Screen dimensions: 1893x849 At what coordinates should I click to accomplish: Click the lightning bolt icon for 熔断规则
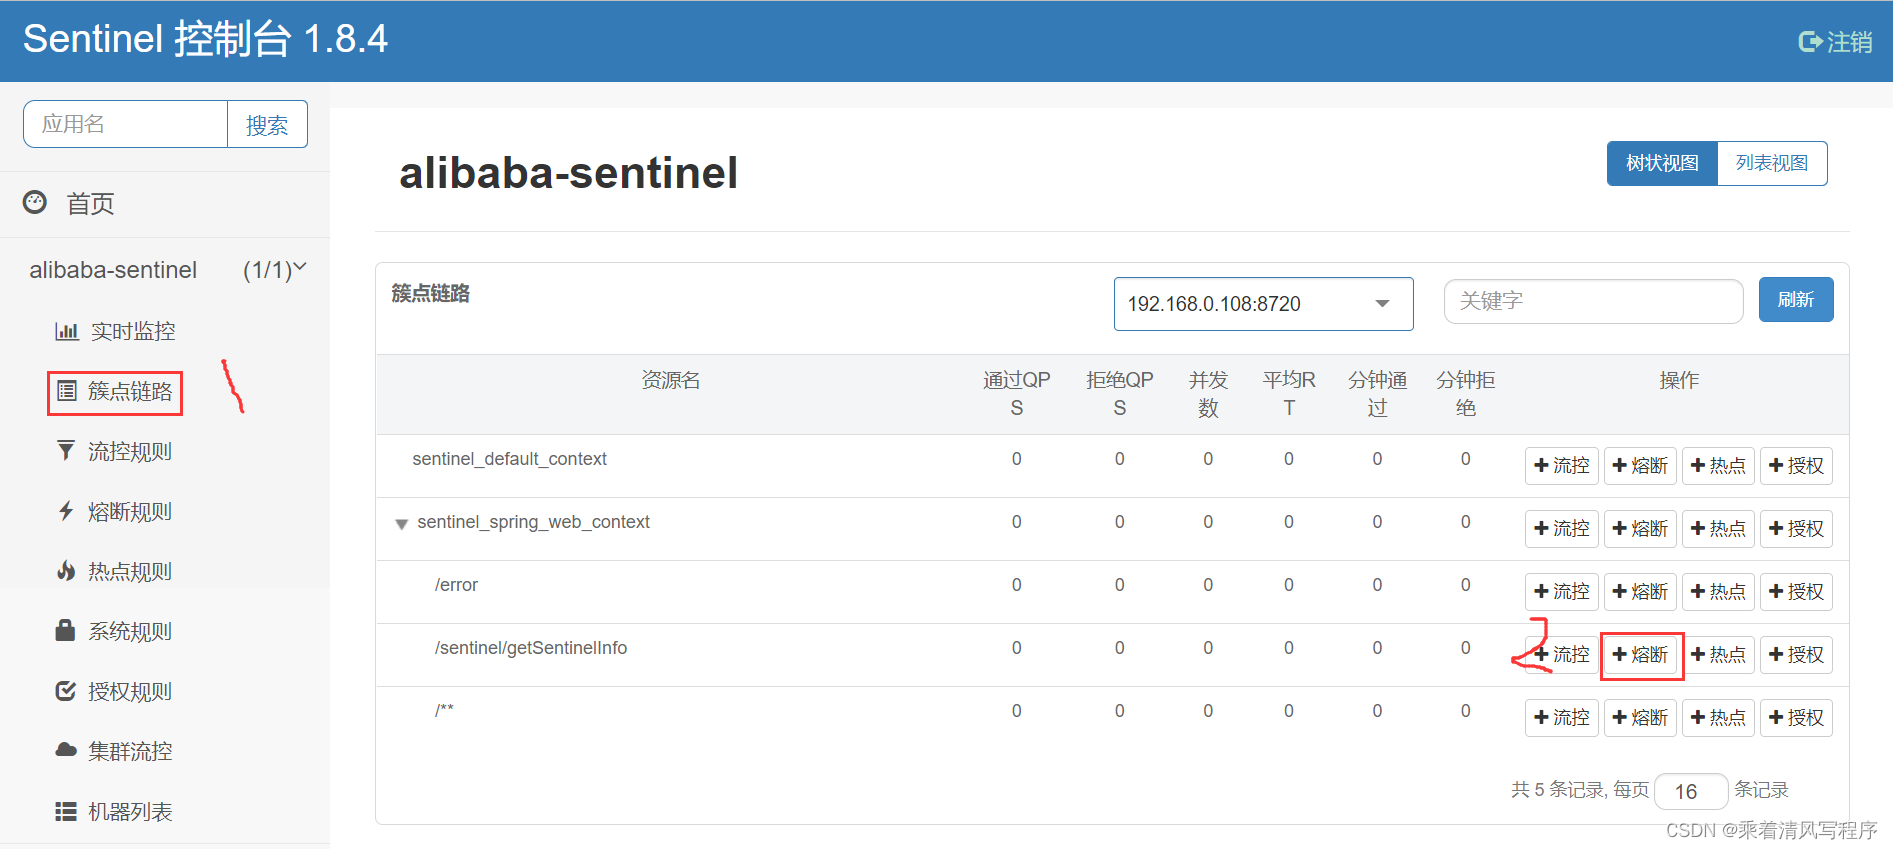click(x=66, y=511)
